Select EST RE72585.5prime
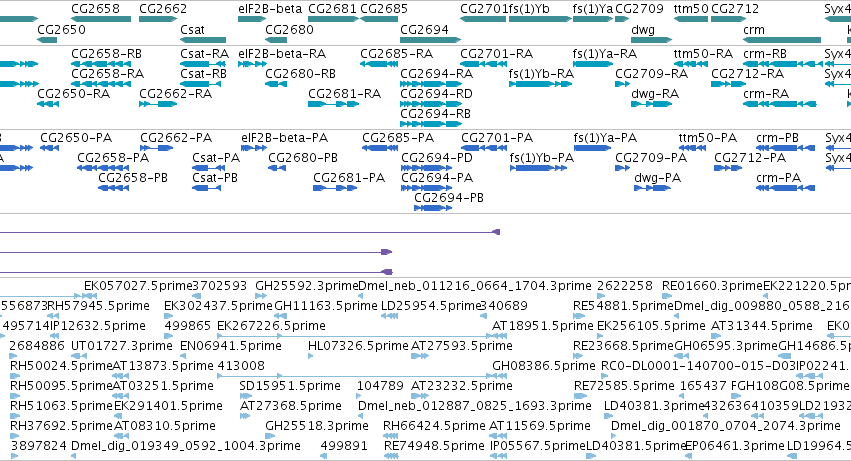Viewport: 851px width, 461px height. point(624,386)
